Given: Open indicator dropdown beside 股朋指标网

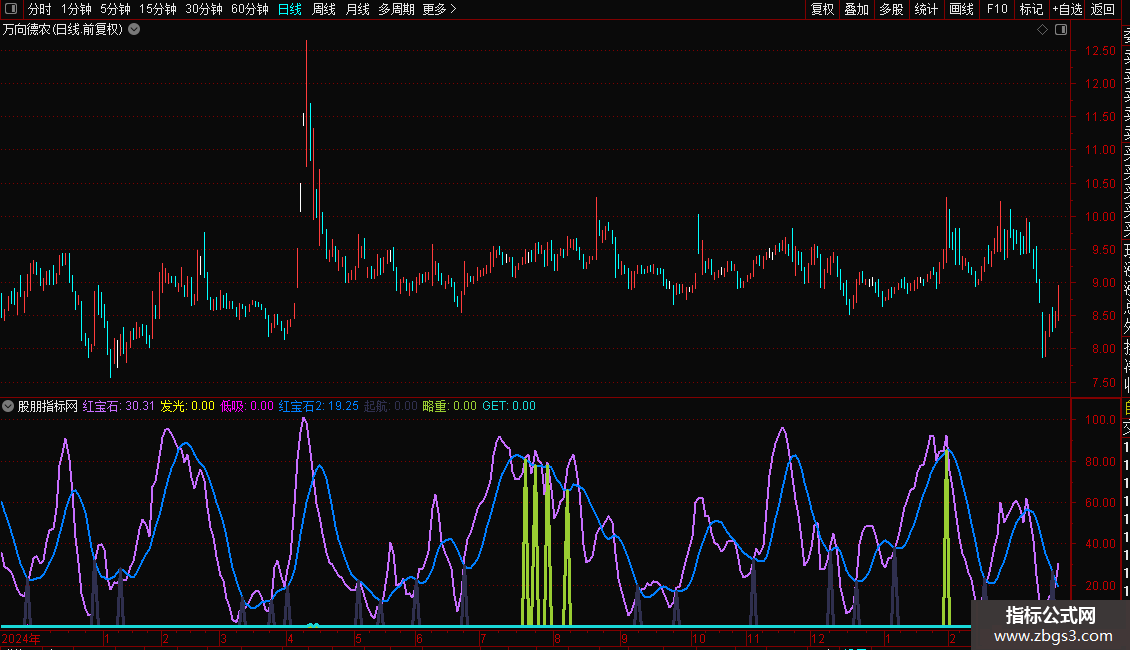Looking at the screenshot, I should pyautogui.click(x=8, y=406).
